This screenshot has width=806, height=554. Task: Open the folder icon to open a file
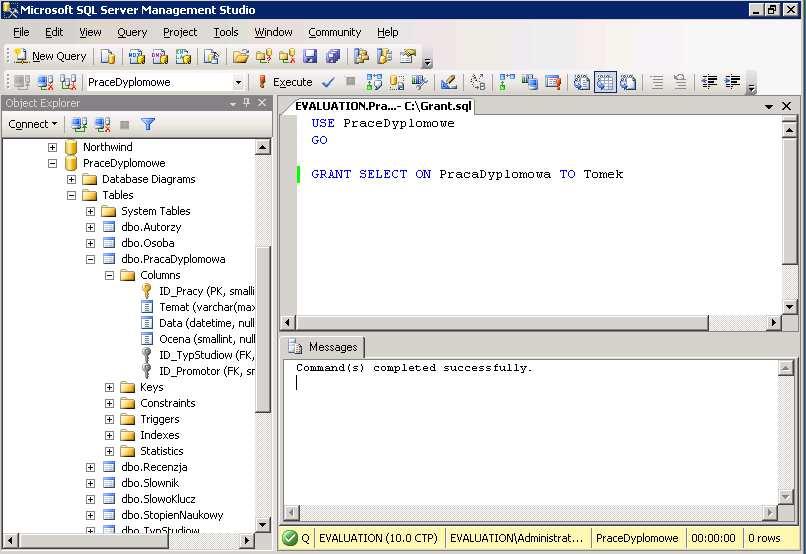240,56
